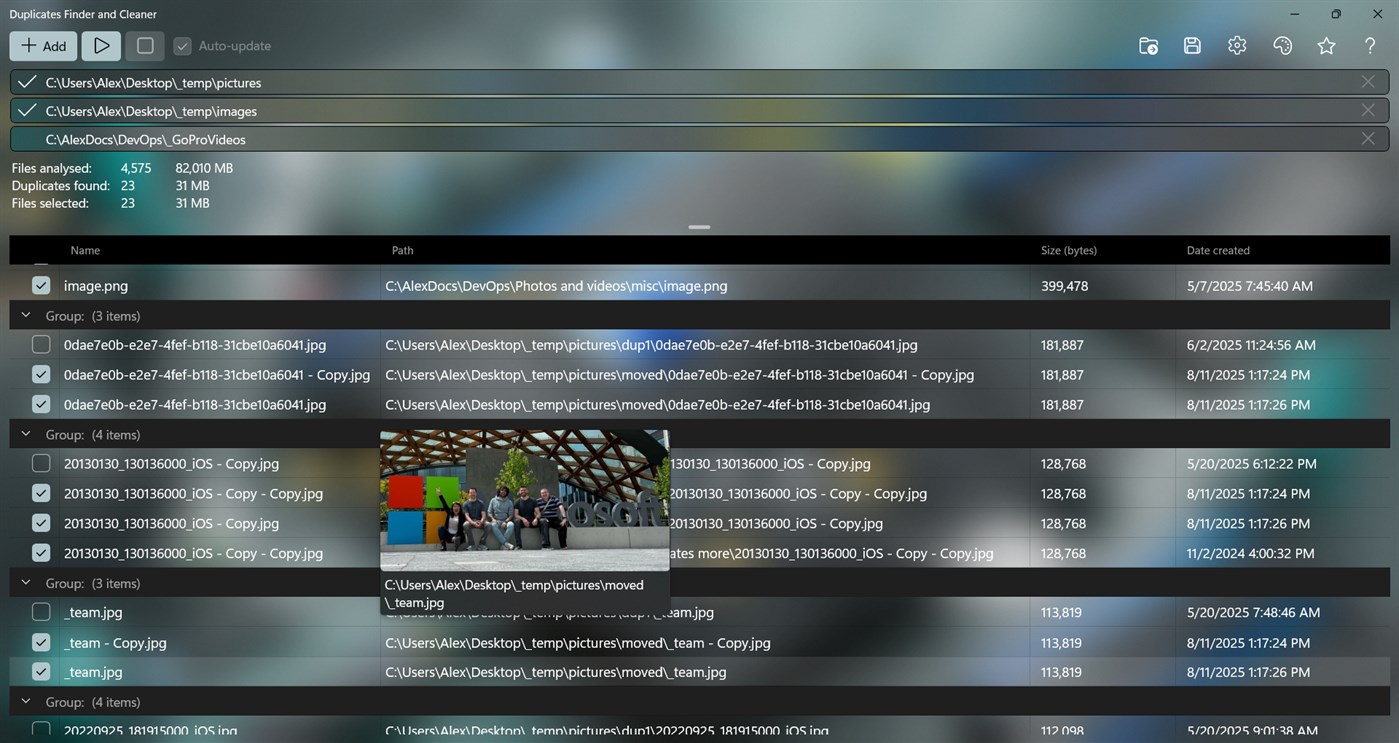The image size is (1399, 743).
Task: Open the theme palette icon
Action: [1281, 45]
